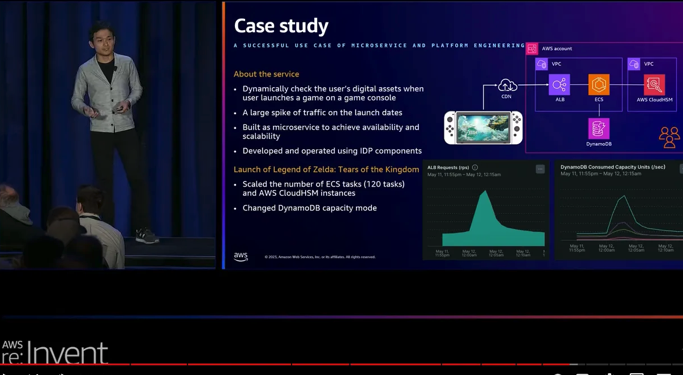
Task: Click the ALB load balancer icon
Action: [559, 84]
